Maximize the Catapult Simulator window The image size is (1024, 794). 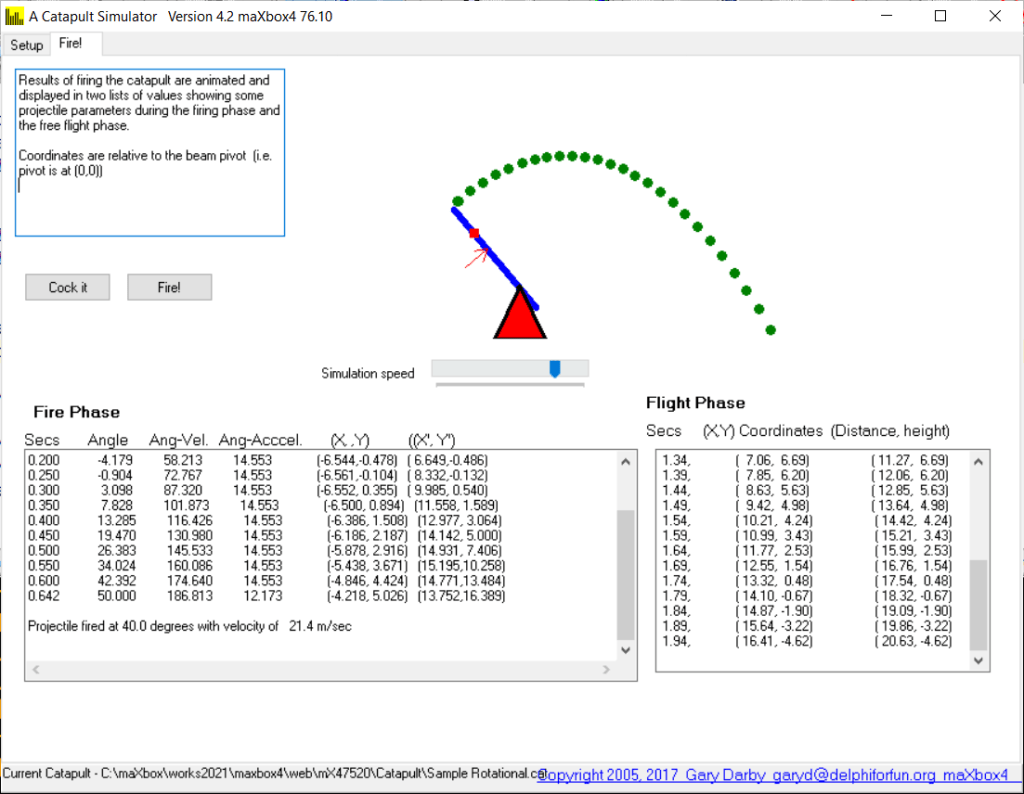click(x=940, y=16)
